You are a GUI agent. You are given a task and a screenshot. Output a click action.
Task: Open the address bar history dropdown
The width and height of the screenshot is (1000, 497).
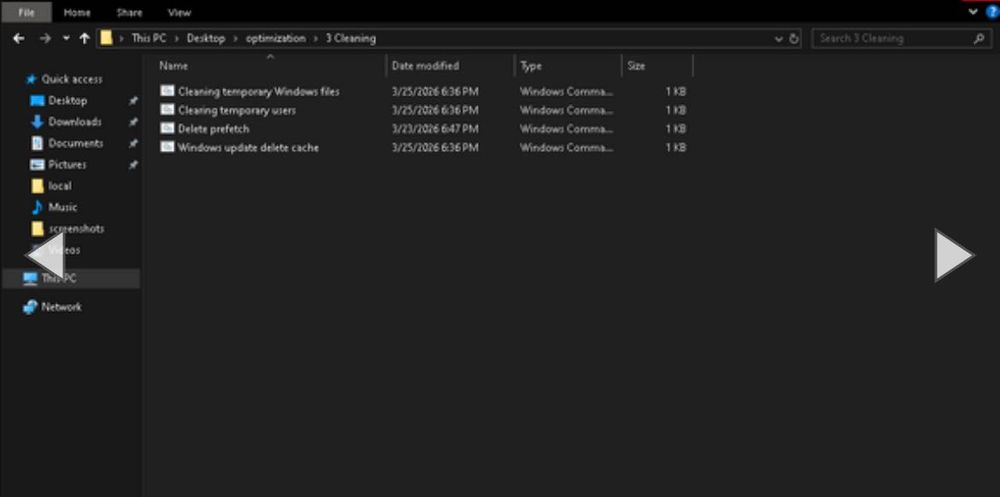click(x=779, y=39)
